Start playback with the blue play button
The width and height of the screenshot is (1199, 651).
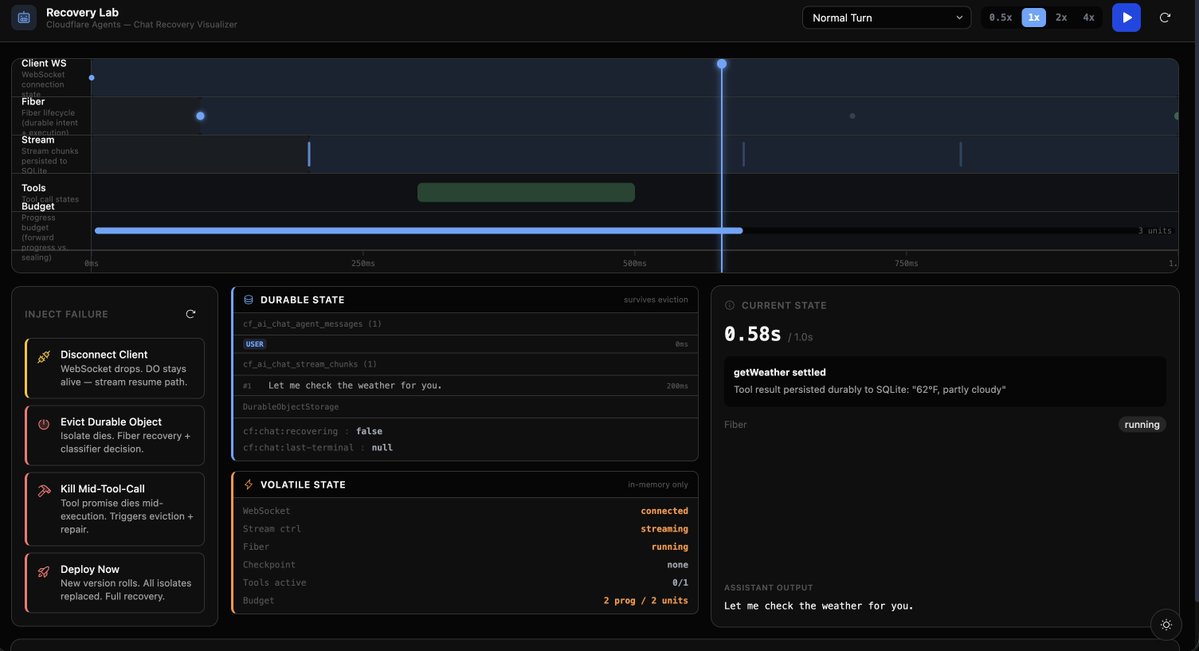click(1126, 18)
